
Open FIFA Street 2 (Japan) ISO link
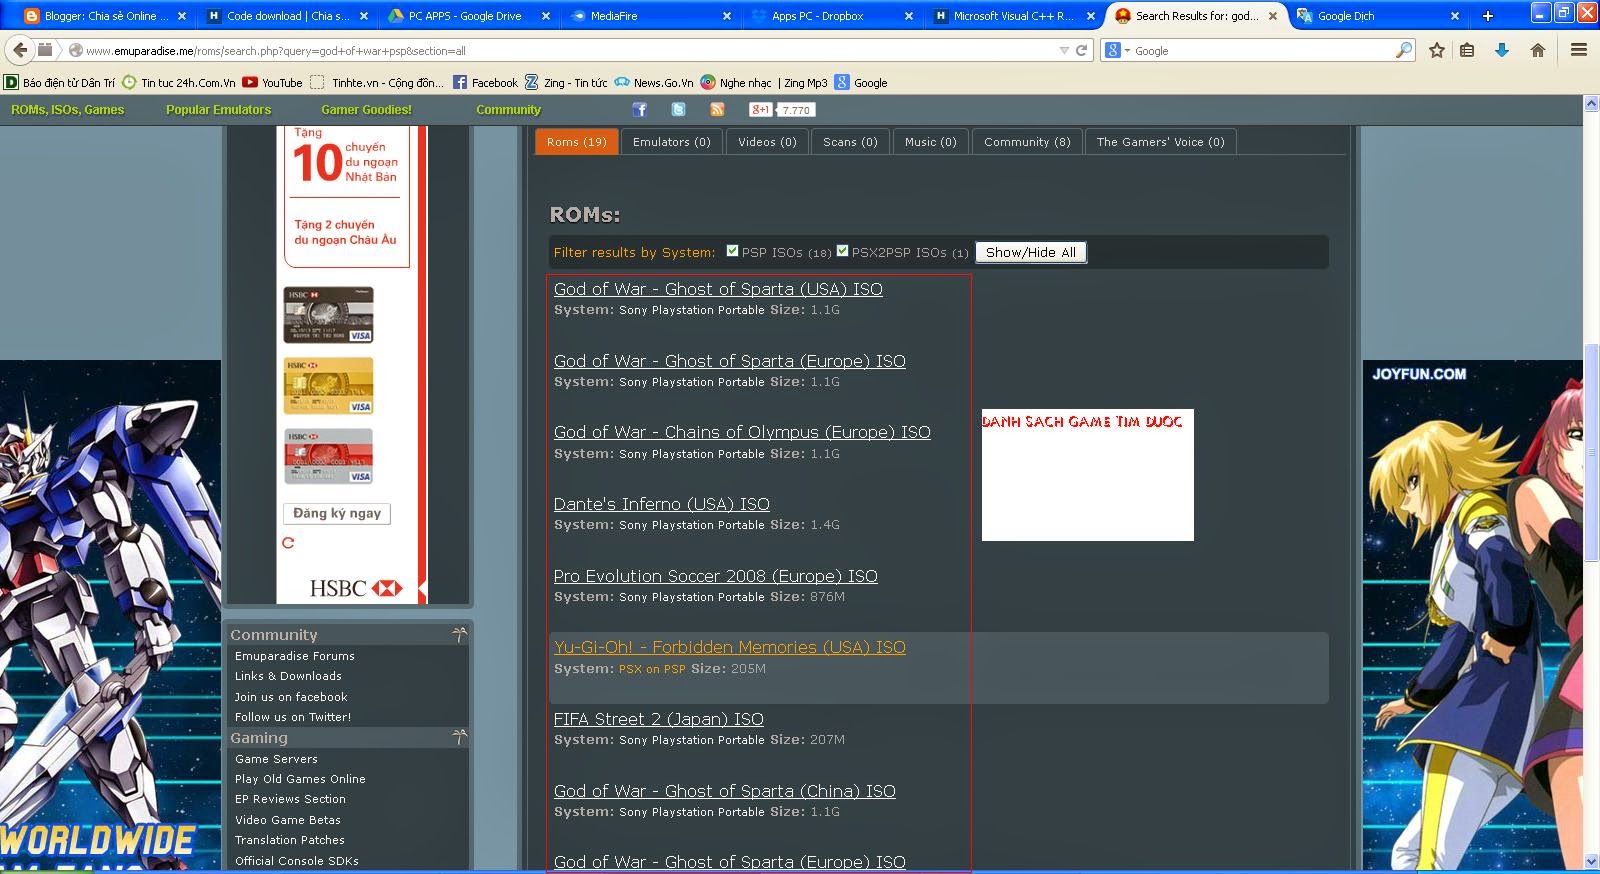click(659, 719)
